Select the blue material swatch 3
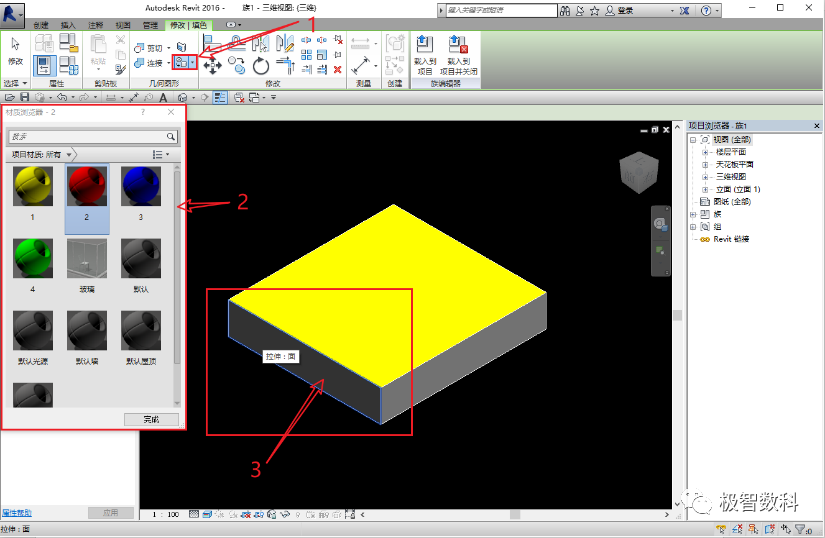825x538 pixels. 140,192
